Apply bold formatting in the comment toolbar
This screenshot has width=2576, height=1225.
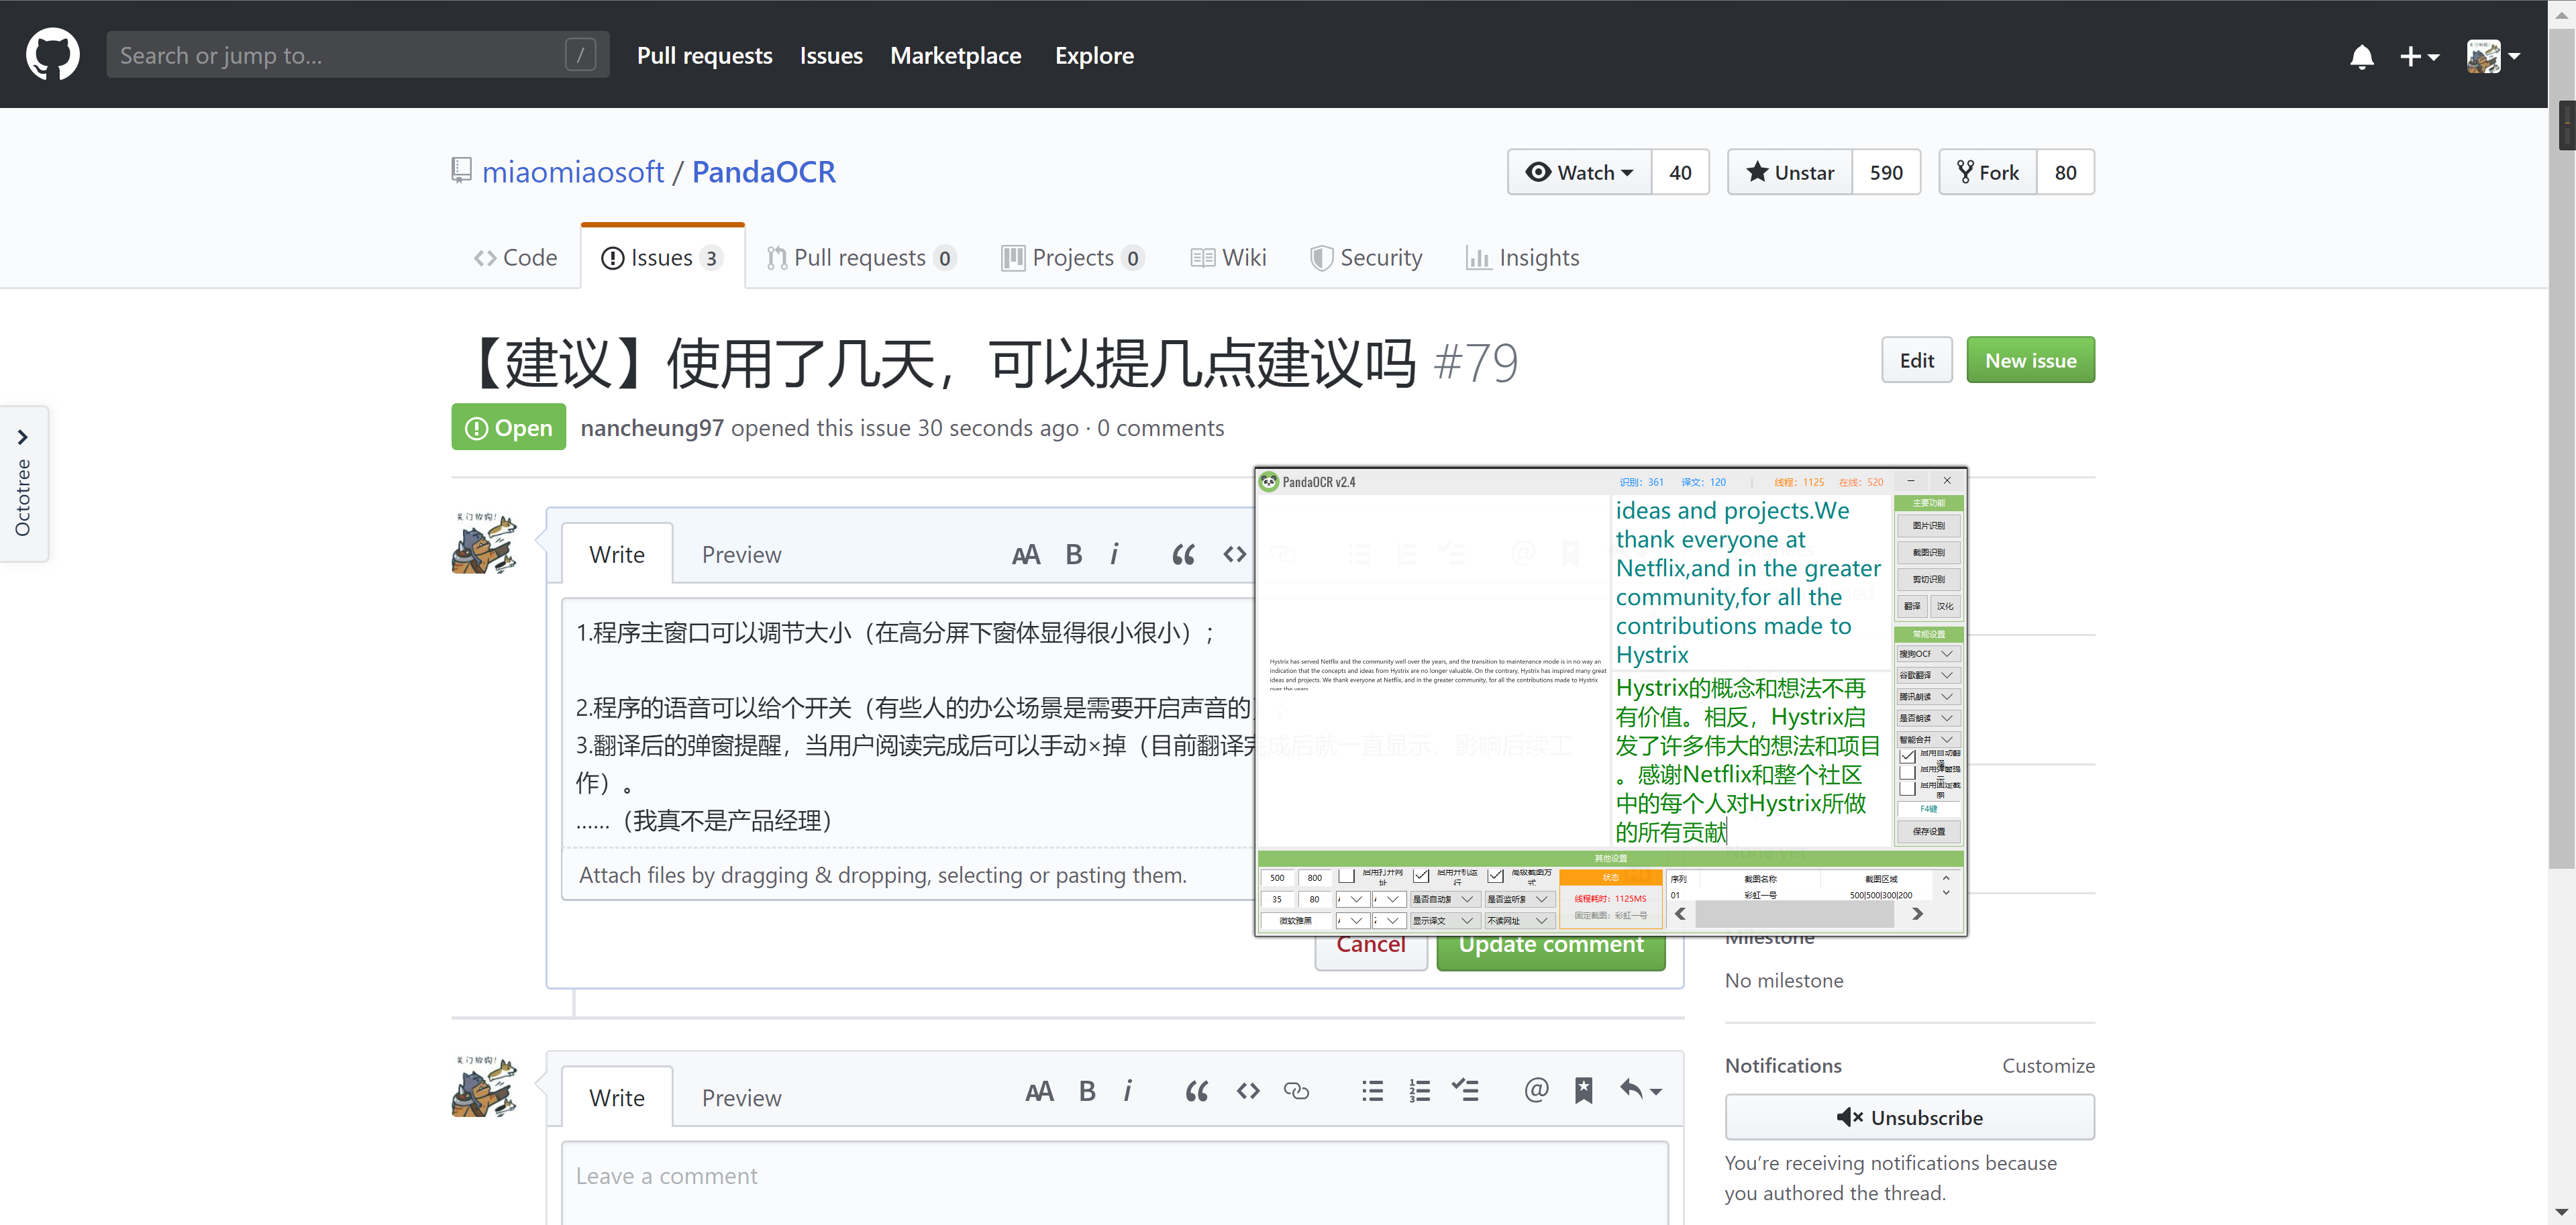point(1087,1091)
